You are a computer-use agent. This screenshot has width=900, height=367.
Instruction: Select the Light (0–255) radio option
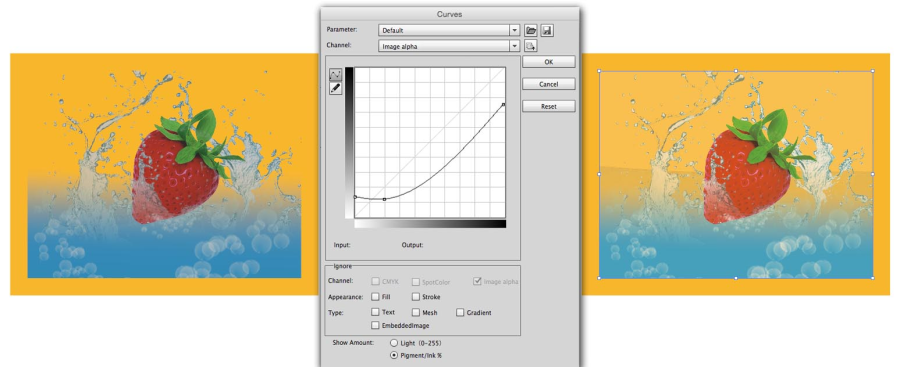(x=394, y=343)
